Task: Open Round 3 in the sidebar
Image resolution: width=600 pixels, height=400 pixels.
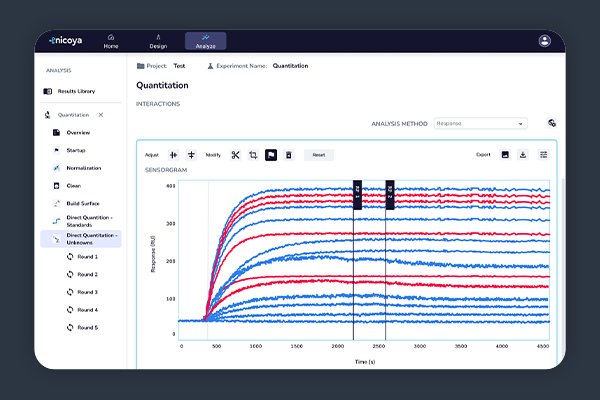Action: (88, 292)
